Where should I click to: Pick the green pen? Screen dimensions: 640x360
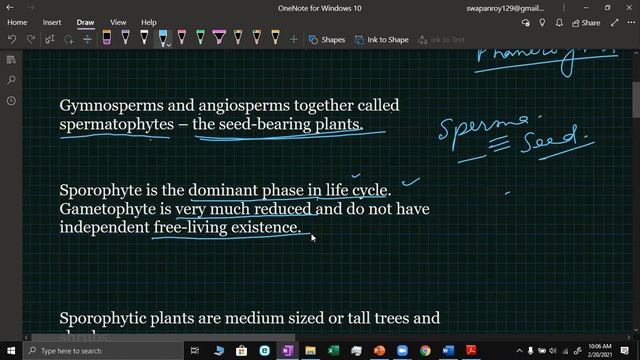point(200,38)
